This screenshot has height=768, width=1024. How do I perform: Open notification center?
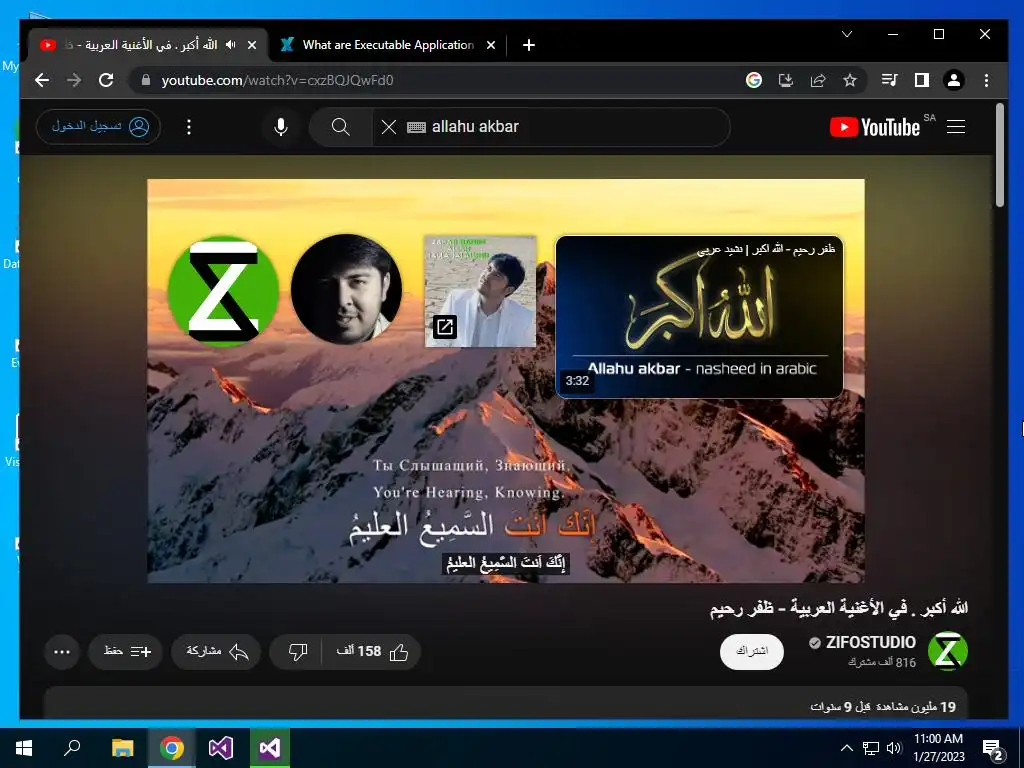(992, 748)
